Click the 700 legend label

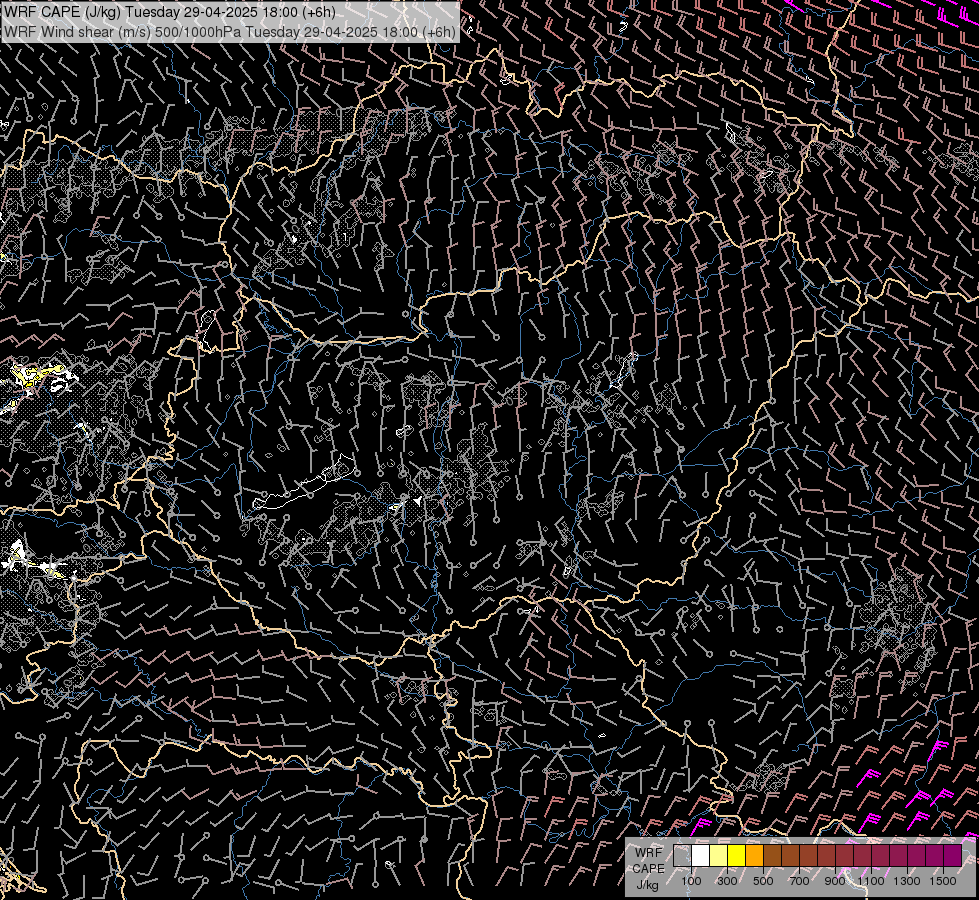point(799,881)
